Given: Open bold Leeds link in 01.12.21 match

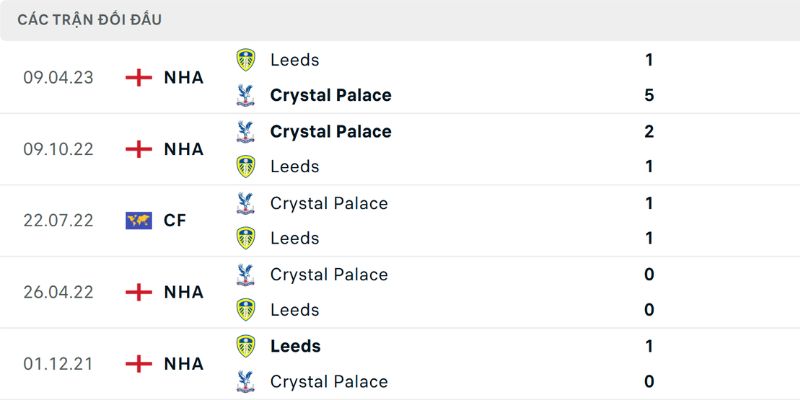Looking at the screenshot, I should pyautogui.click(x=295, y=346).
